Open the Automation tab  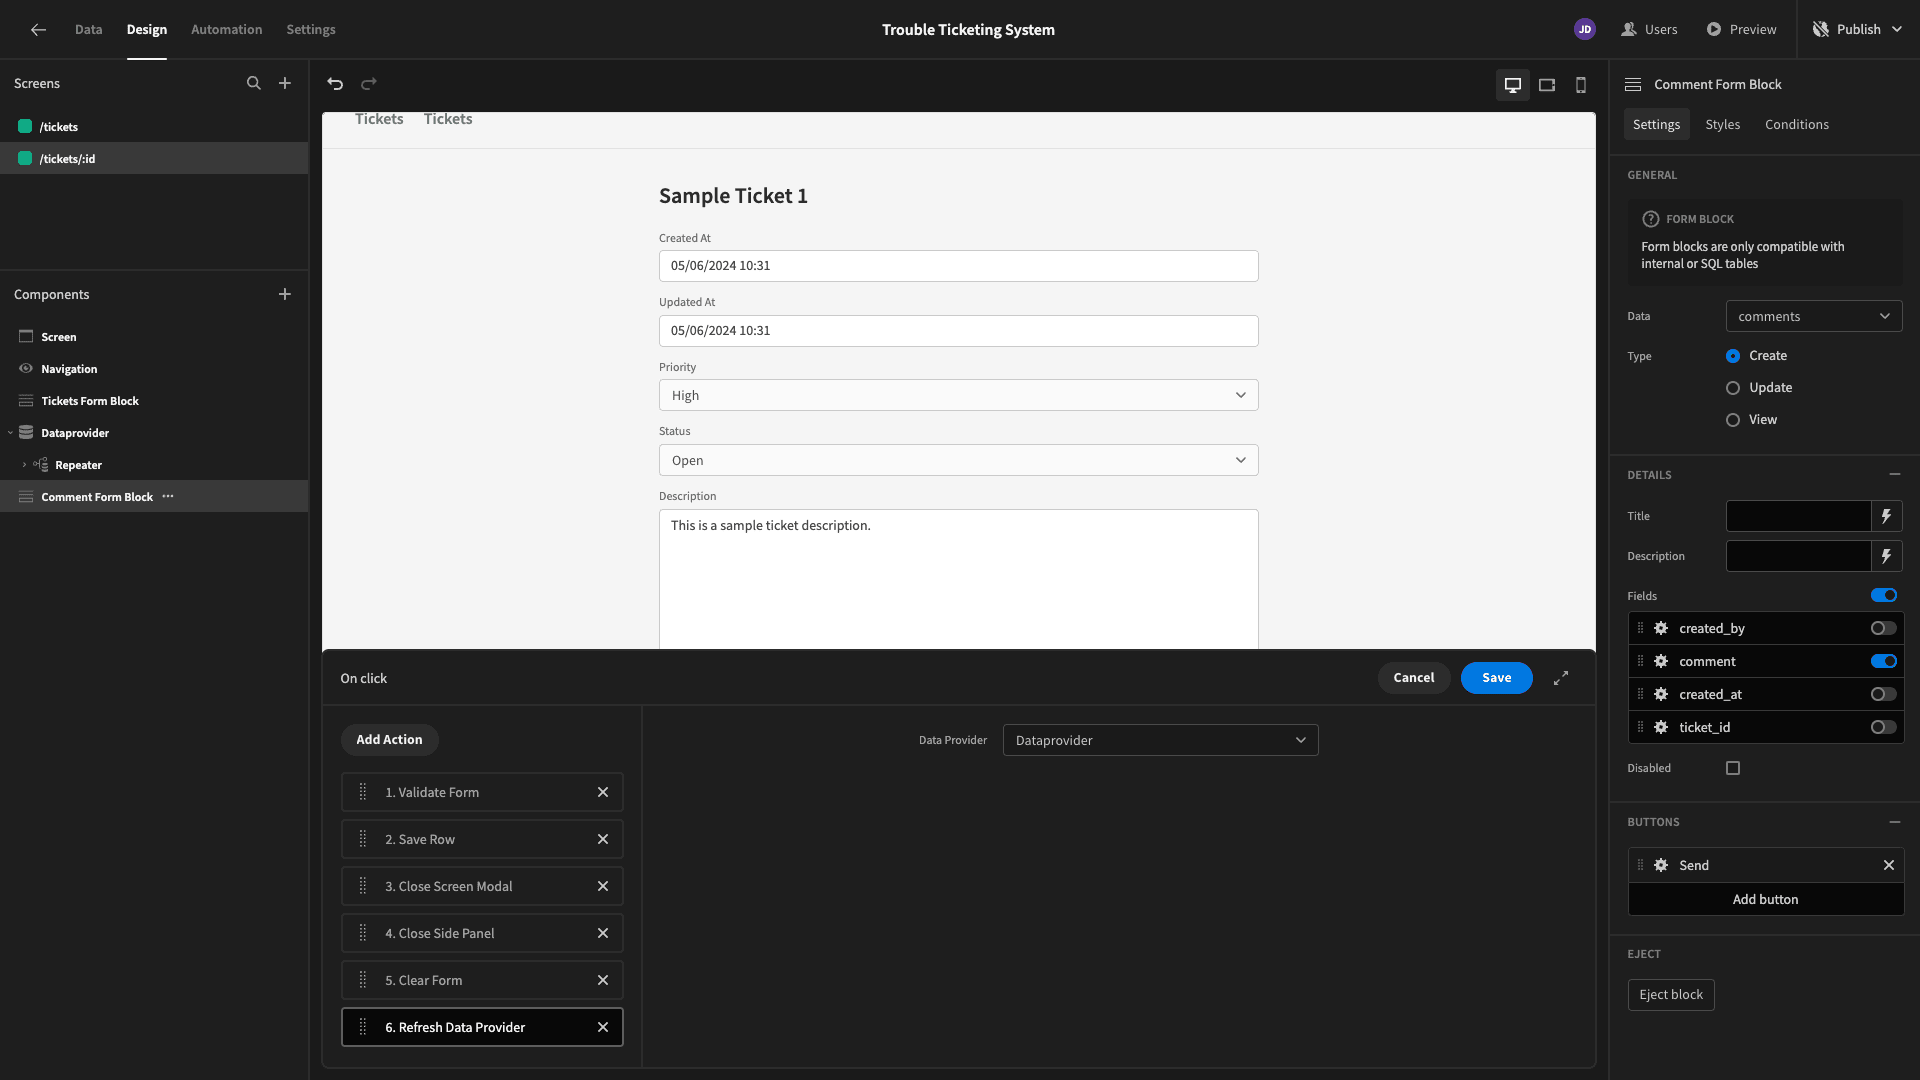pos(227,30)
